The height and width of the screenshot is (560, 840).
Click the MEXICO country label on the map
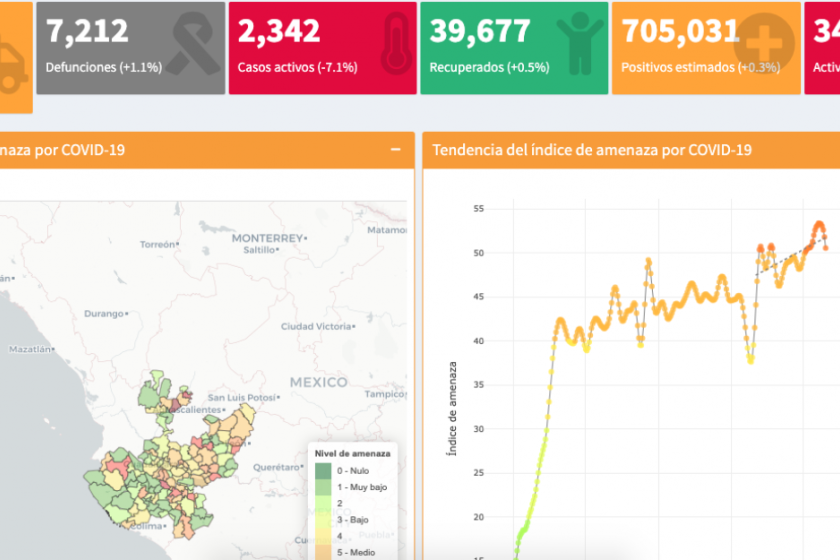click(319, 382)
